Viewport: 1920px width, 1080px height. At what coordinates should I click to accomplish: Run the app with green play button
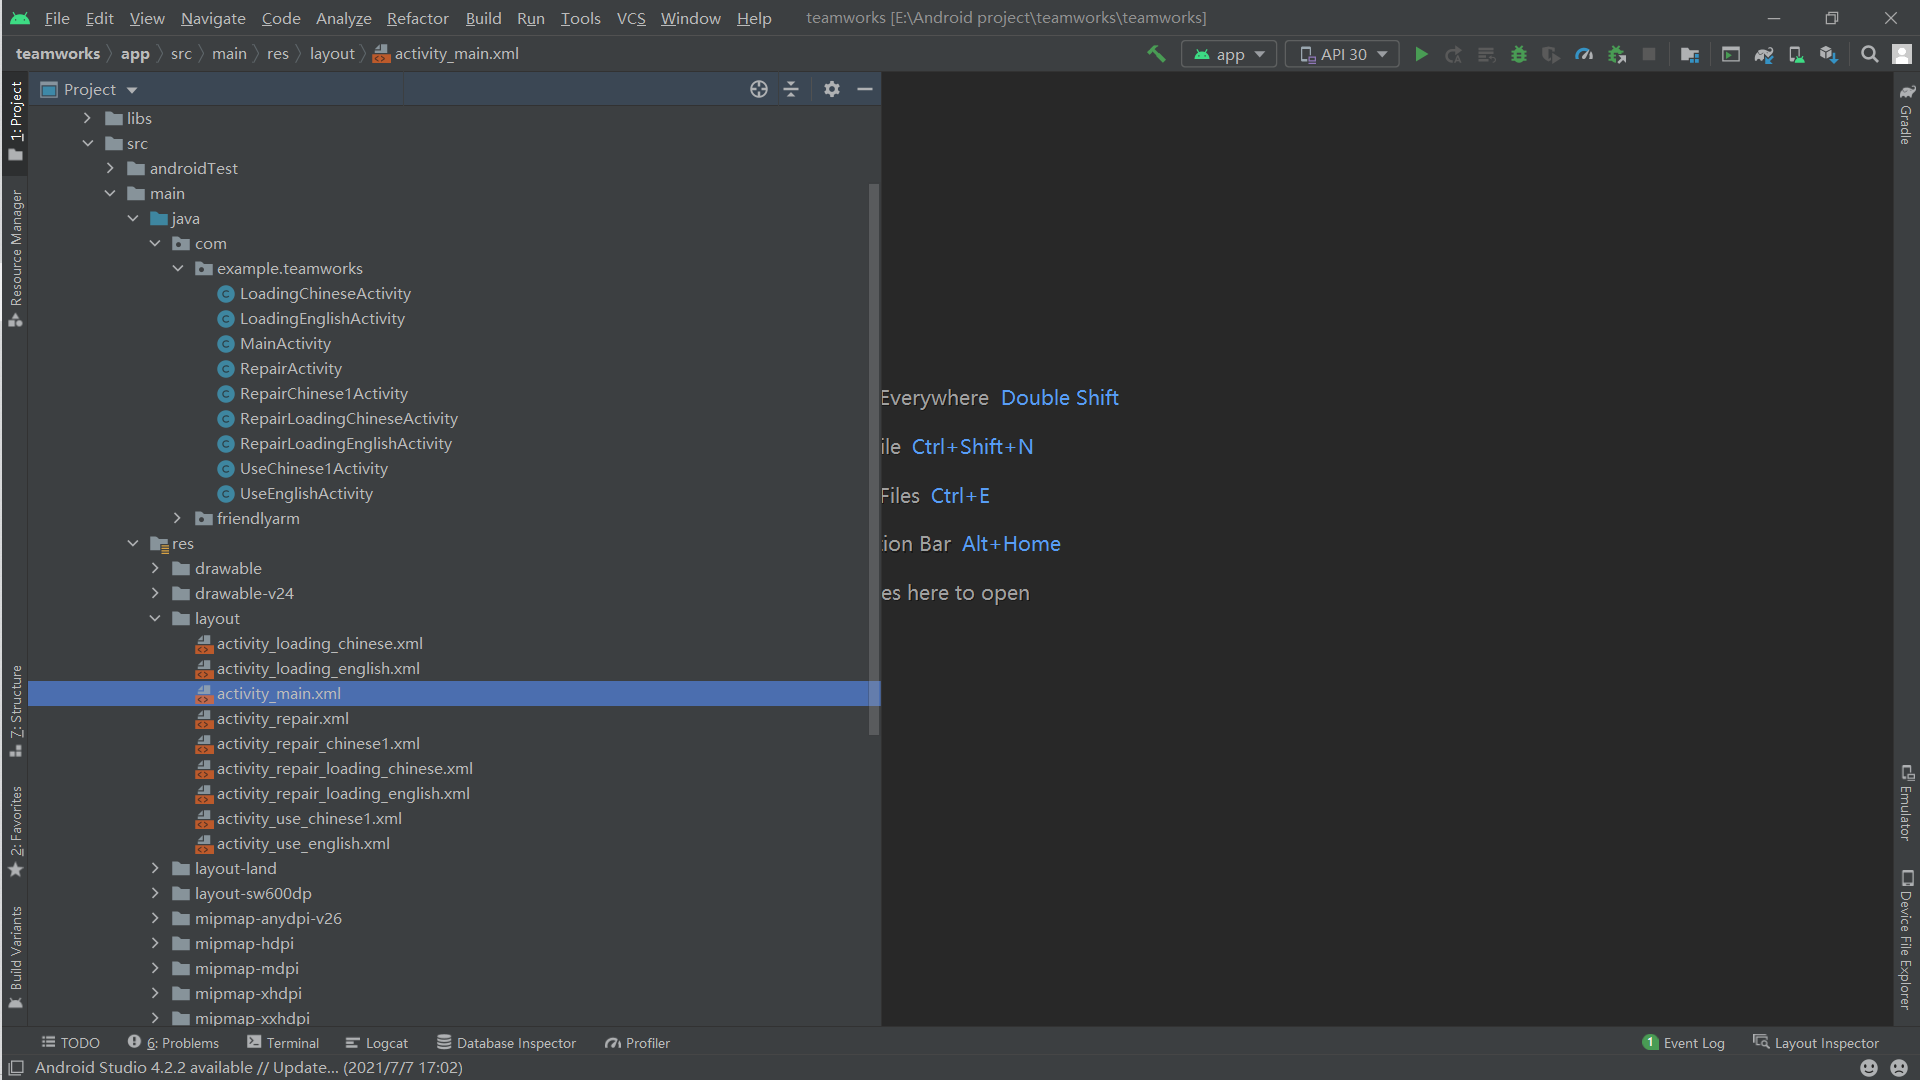[1421, 54]
